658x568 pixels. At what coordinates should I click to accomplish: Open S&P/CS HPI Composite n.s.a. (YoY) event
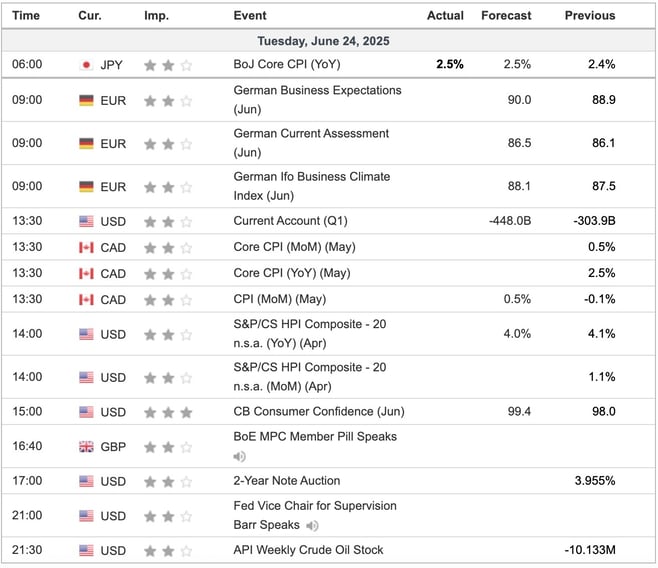tap(310, 334)
